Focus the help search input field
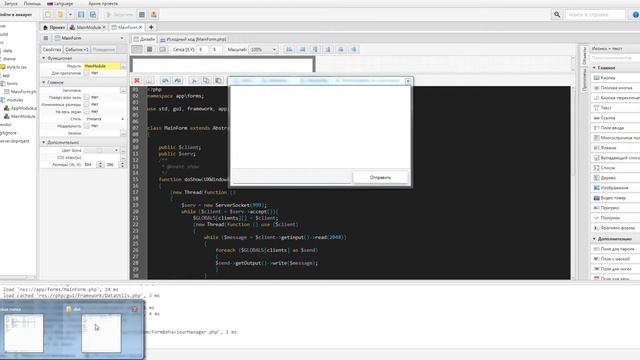 [x=594, y=15]
